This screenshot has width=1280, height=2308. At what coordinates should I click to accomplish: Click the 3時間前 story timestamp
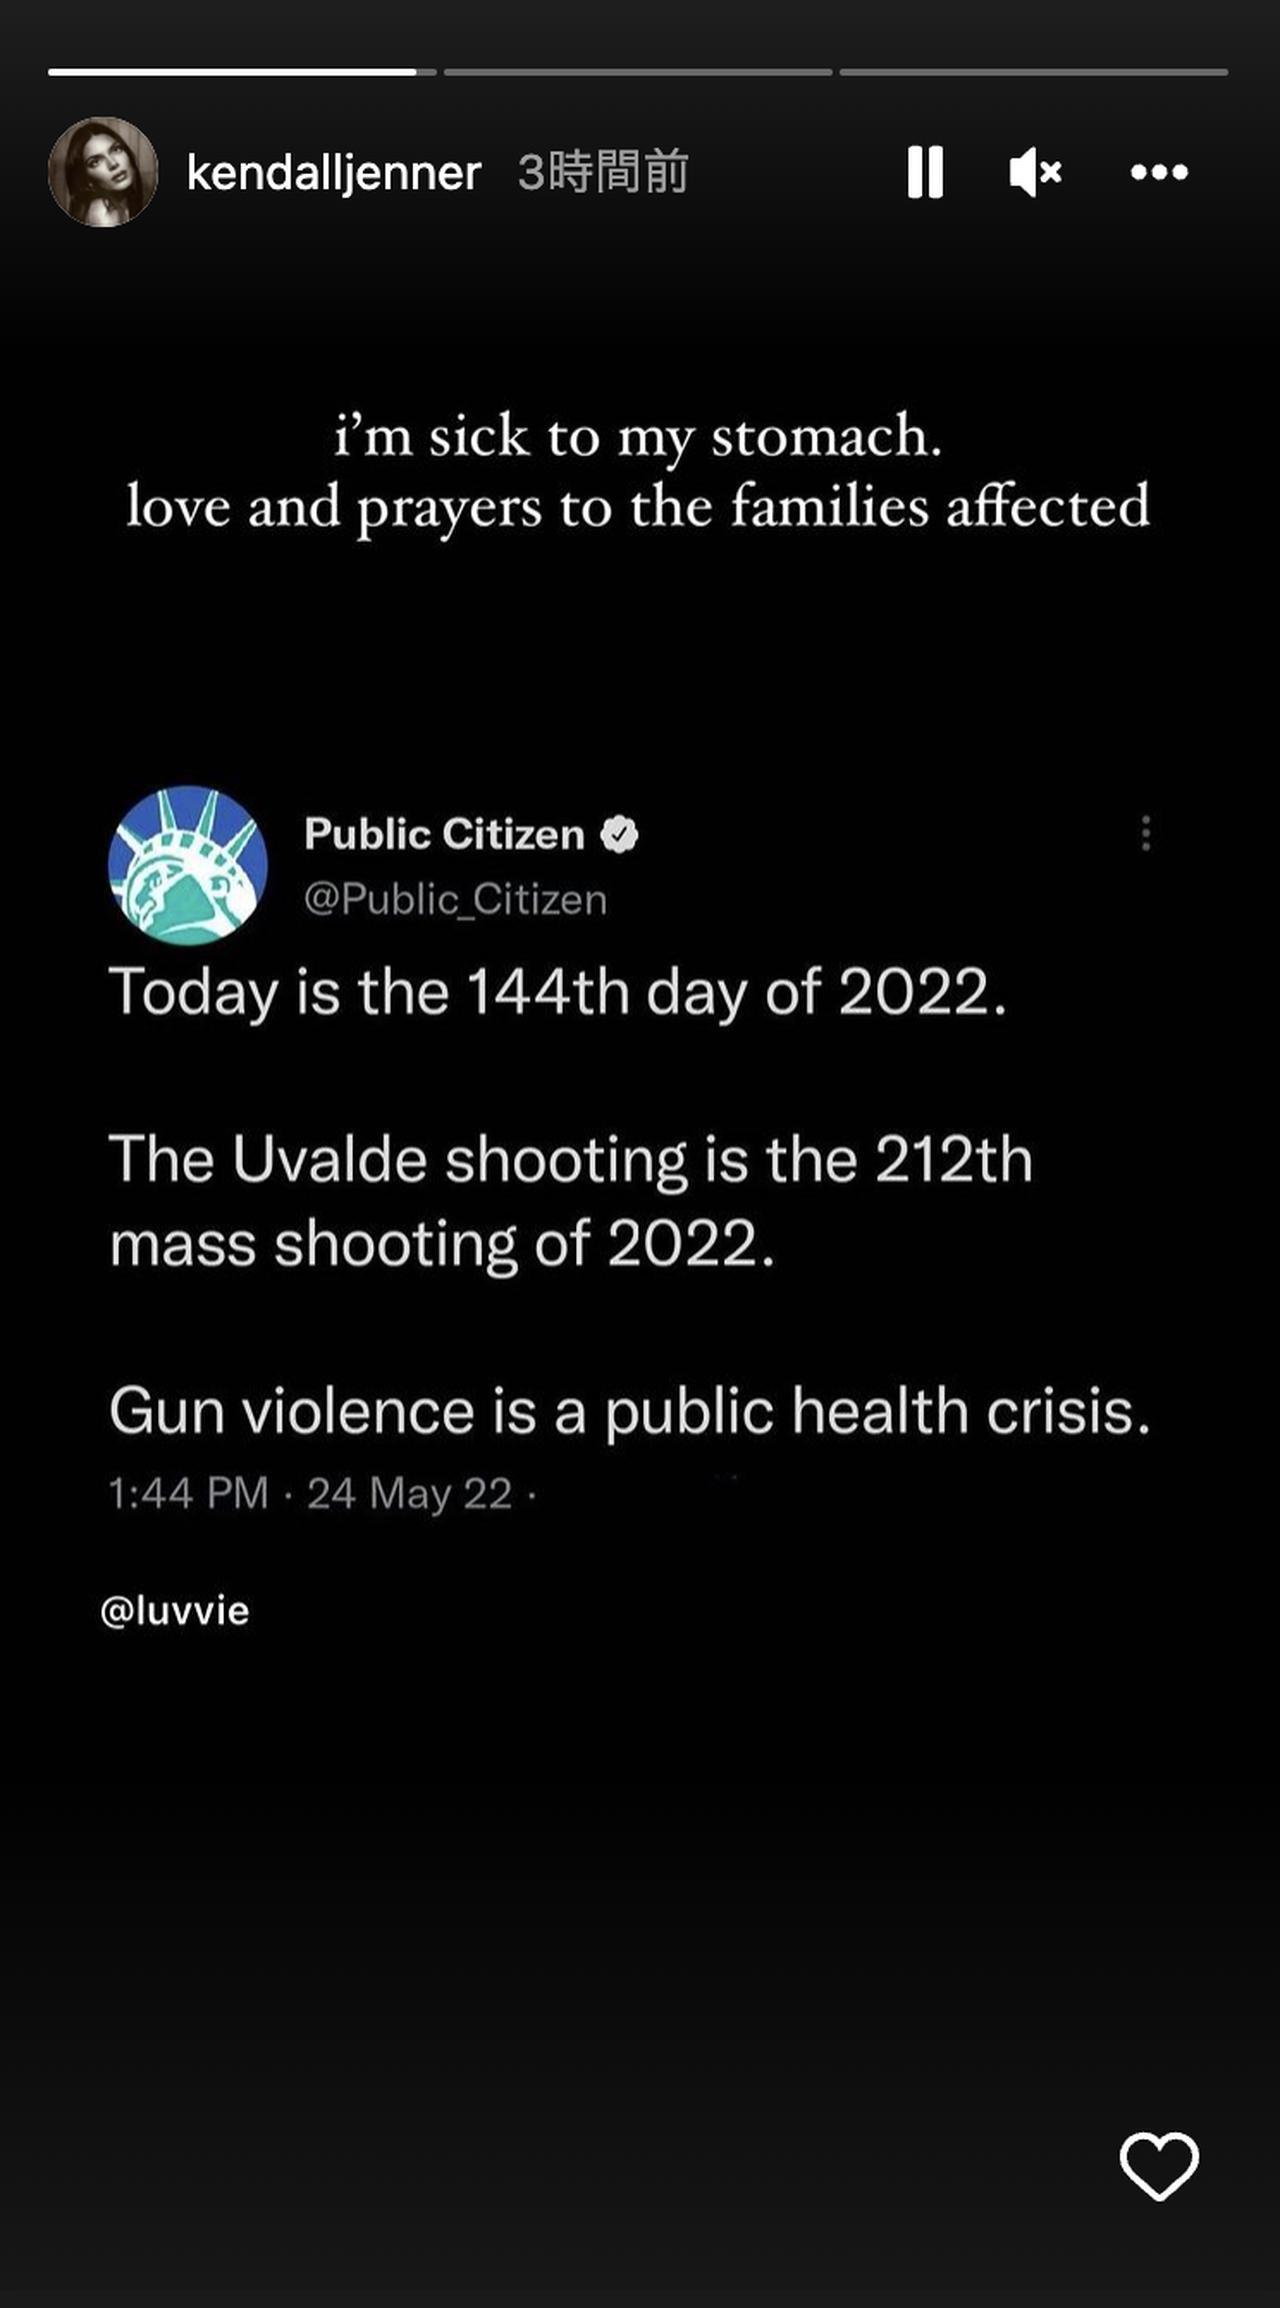(603, 172)
